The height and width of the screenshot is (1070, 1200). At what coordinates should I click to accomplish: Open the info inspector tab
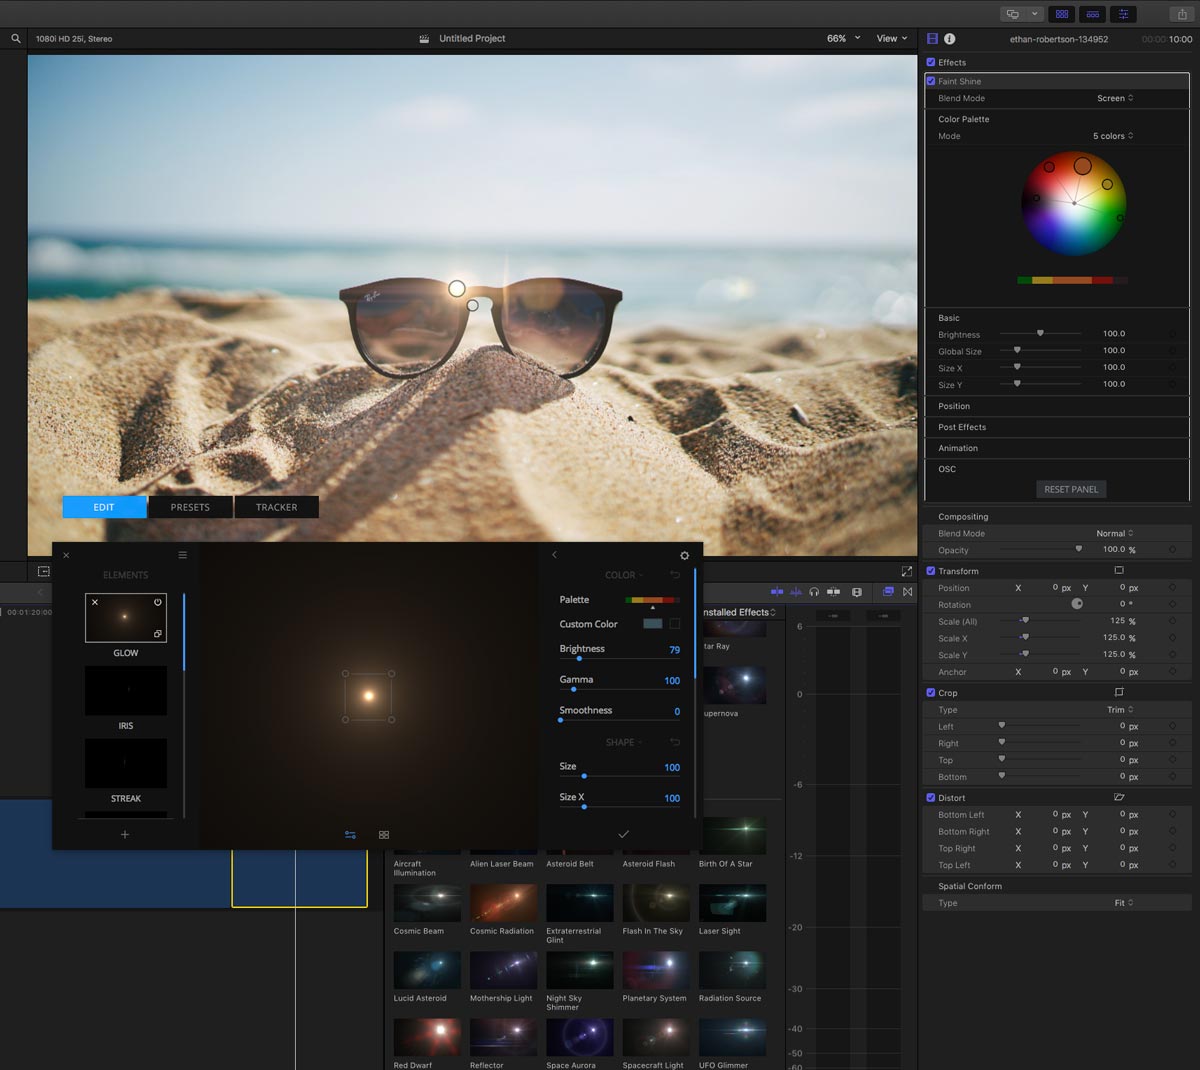(x=949, y=39)
